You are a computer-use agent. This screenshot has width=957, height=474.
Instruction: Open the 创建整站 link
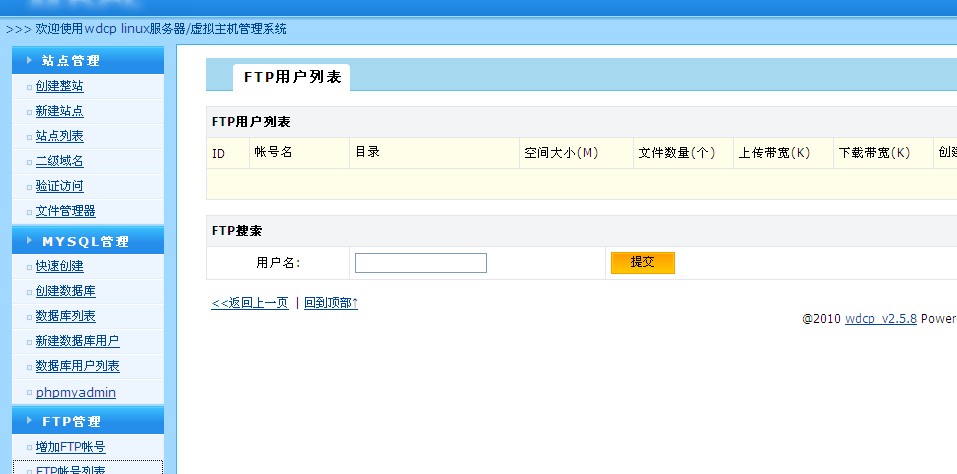tap(59, 86)
